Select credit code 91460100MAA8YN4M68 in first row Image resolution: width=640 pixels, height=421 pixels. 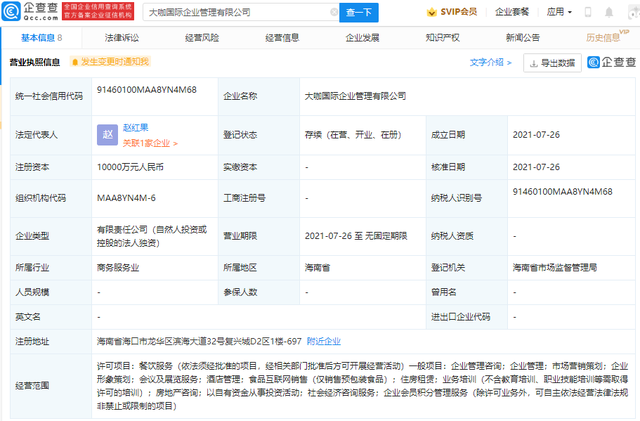click(147, 90)
